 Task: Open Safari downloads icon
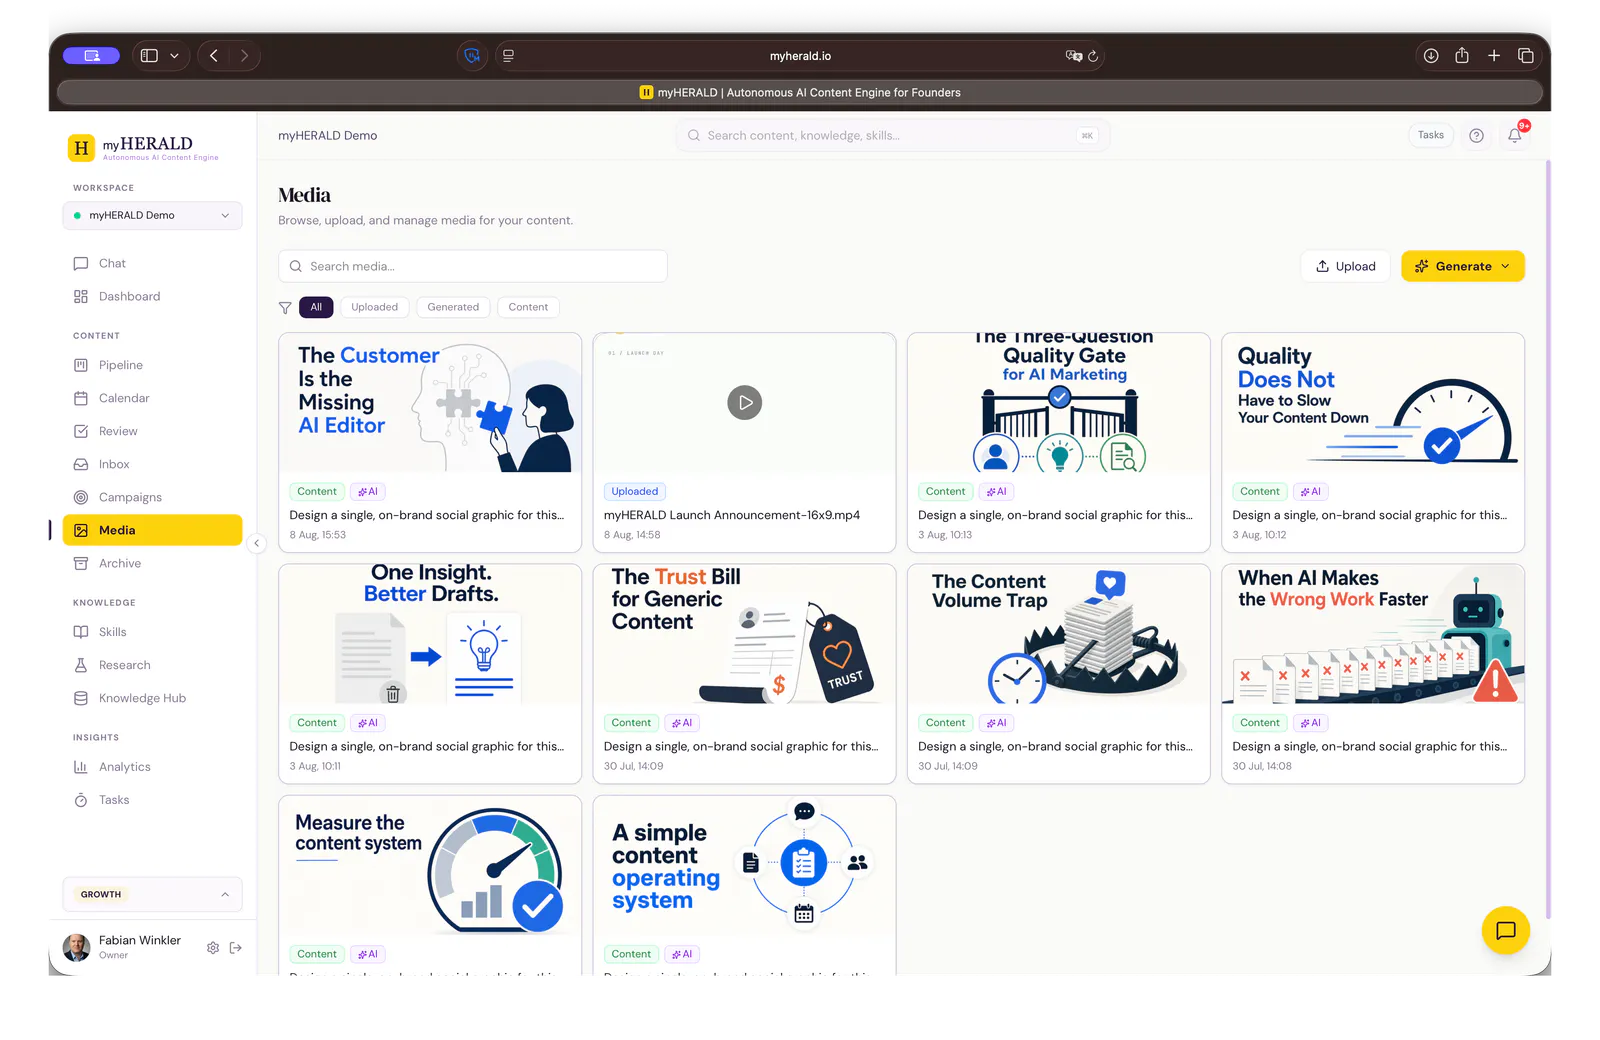coord(1431,56)
